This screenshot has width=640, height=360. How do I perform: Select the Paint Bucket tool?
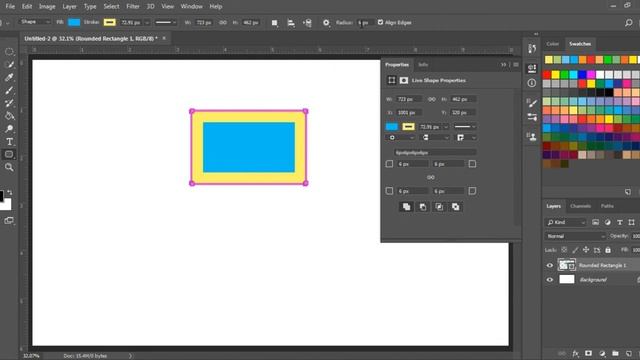pos(9,116)
